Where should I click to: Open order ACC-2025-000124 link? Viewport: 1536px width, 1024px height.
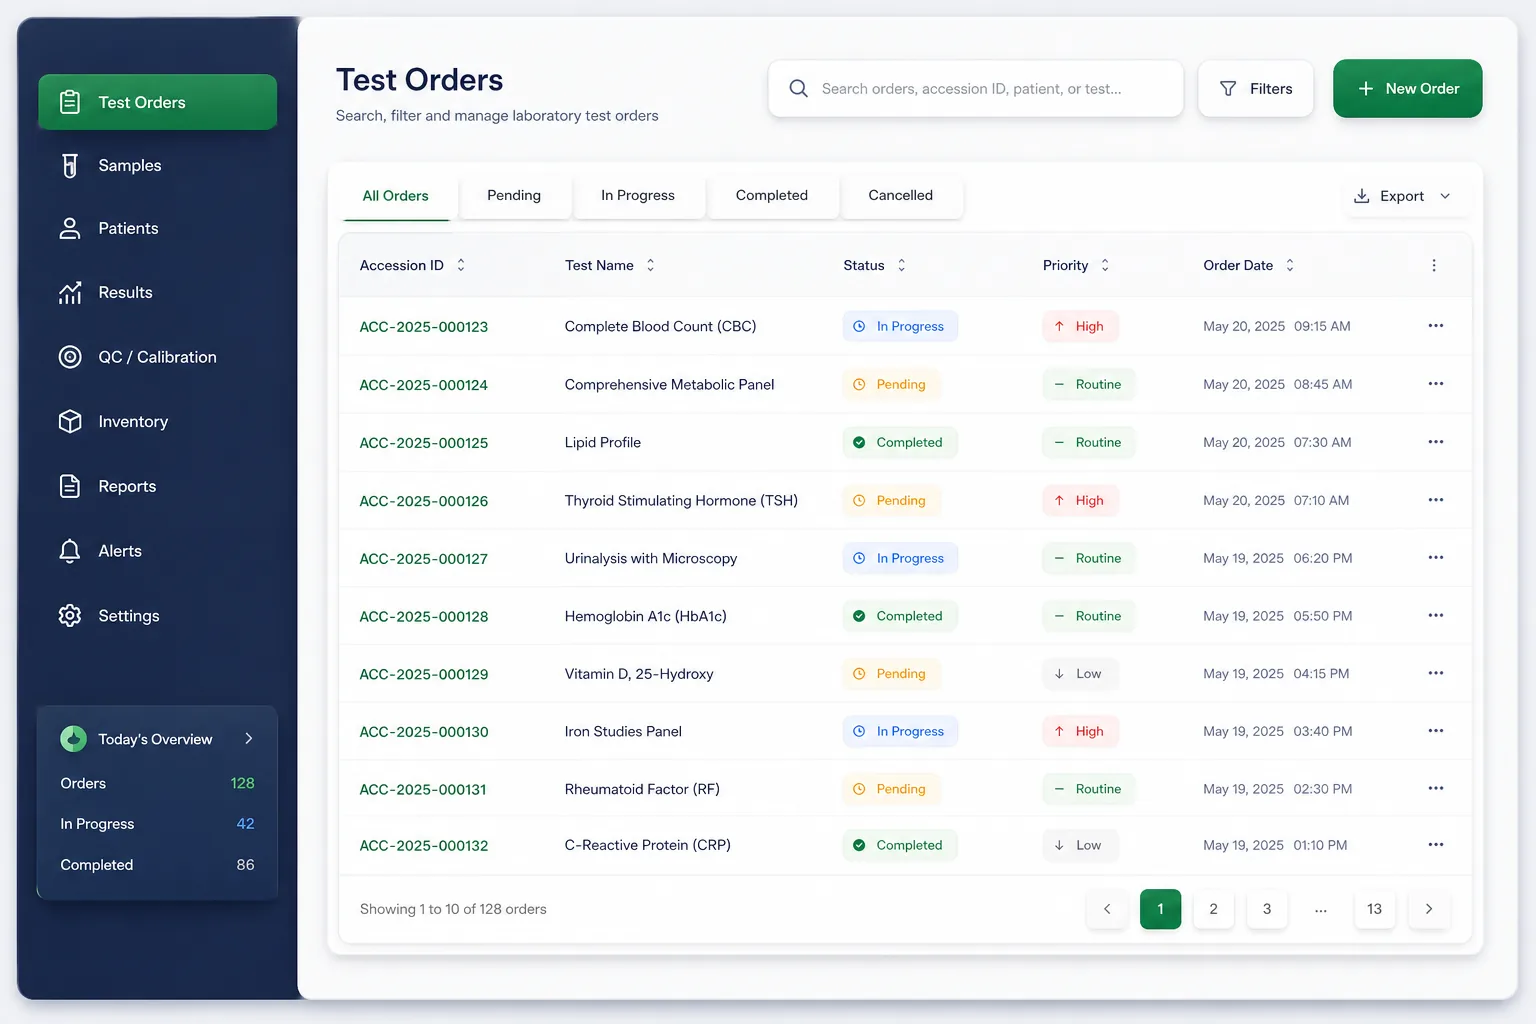424,385
